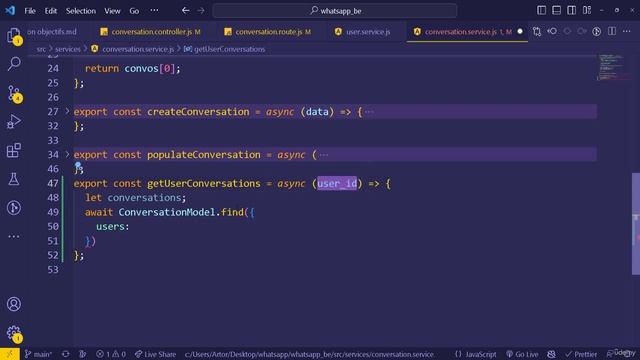Click the file path in status bar

coord(309,354)
